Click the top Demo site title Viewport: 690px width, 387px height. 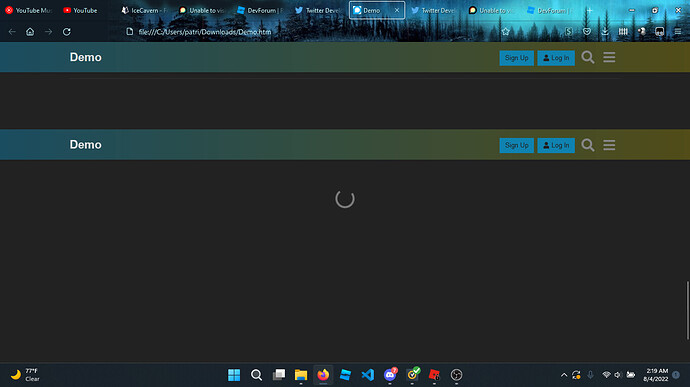(x=85, y=57)
